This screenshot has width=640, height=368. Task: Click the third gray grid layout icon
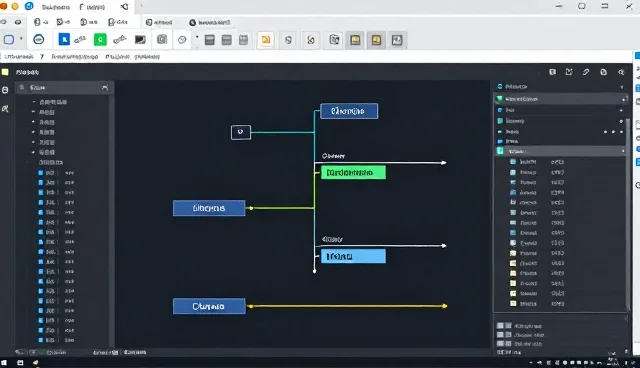tap(243, 40)
